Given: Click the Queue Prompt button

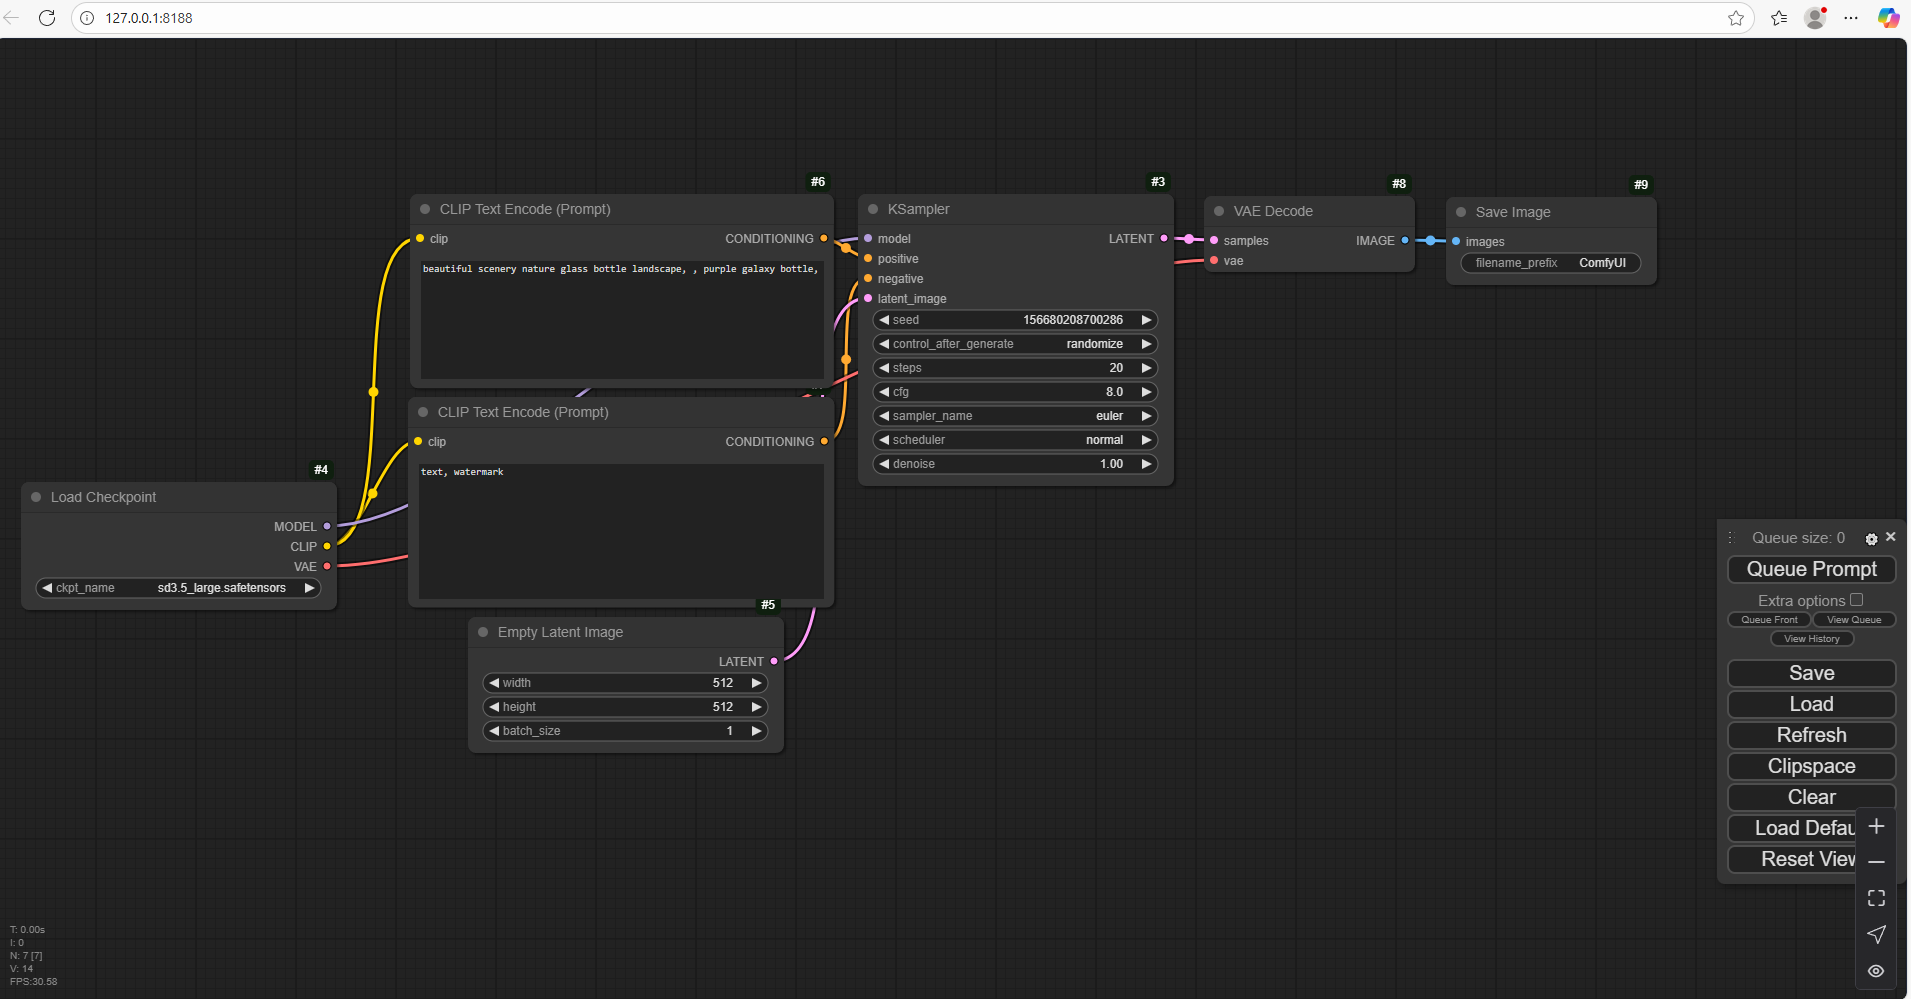Looking at the screenshot, I should tap(1811, 569).
